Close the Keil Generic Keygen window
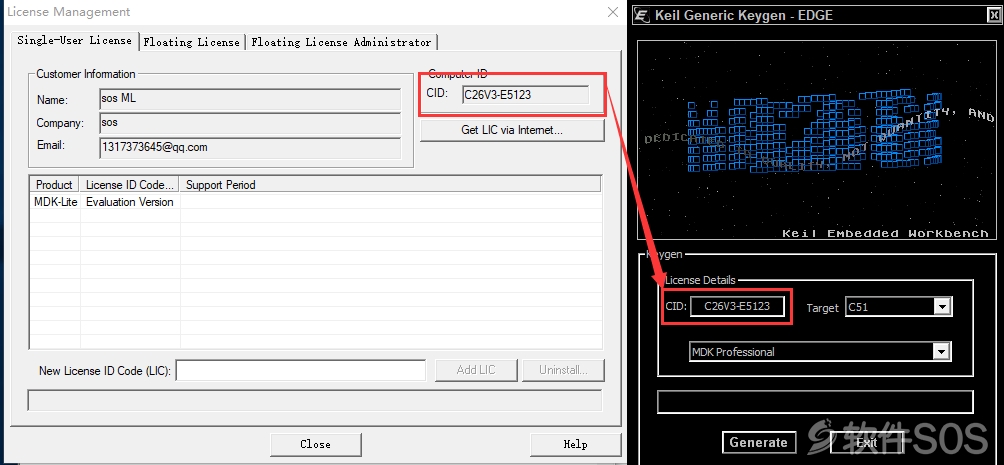 [x=992, y=15]
